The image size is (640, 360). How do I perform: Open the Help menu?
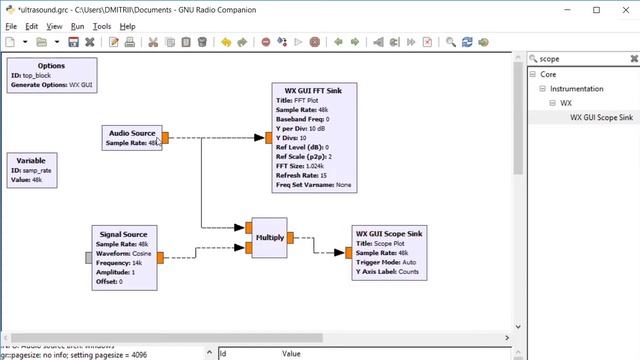click(x=127, y=27)
